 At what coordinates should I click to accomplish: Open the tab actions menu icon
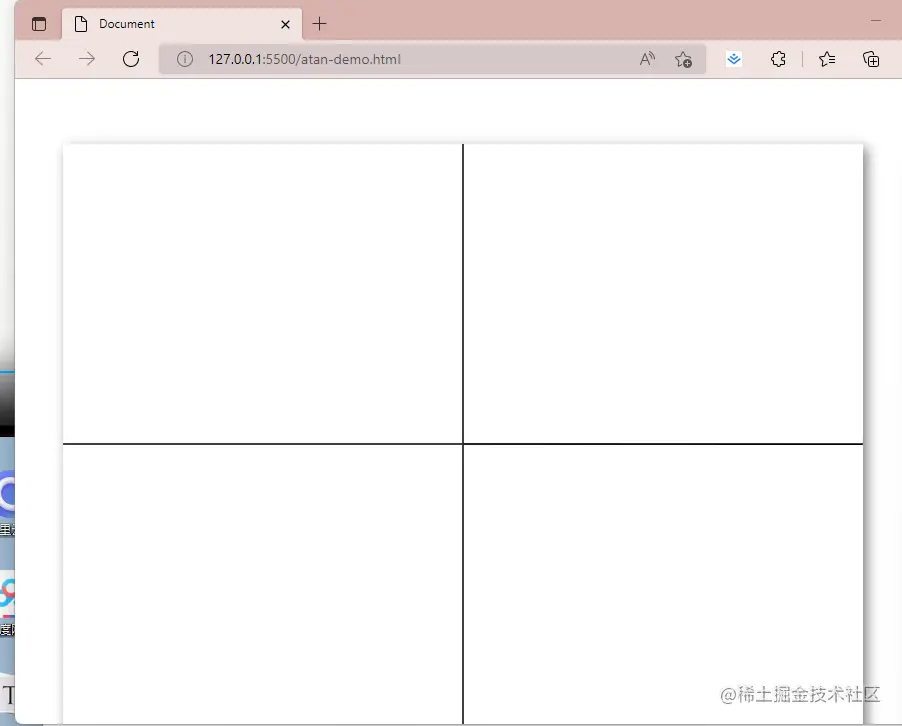click(39, 24)
